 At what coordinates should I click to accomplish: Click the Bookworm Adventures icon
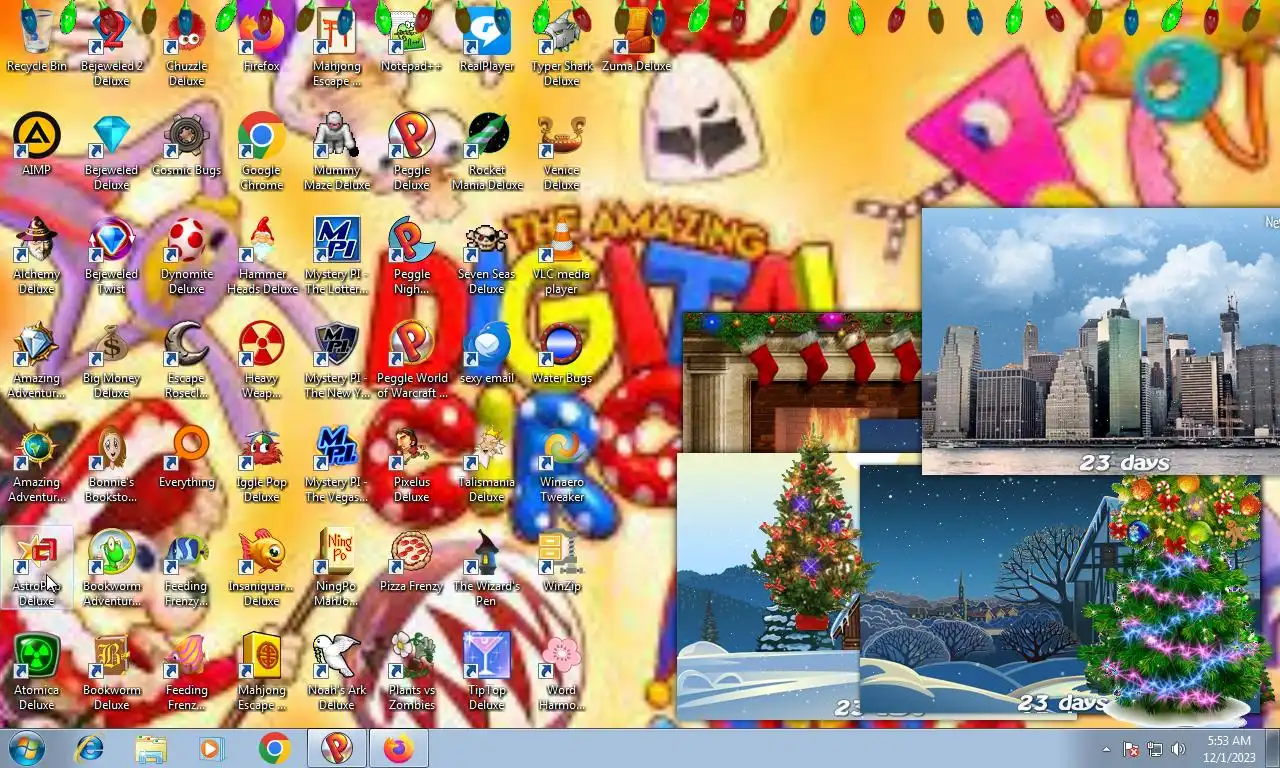pyautogui.click(x=111, y=567)
